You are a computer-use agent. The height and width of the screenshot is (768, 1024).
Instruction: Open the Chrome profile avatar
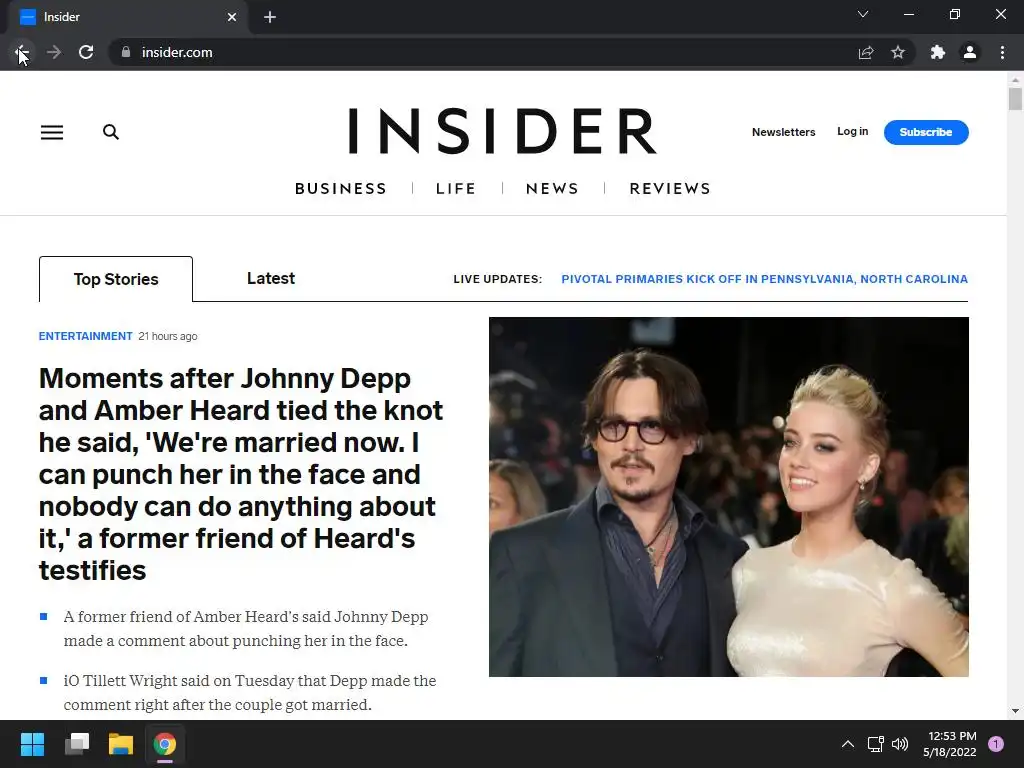[970, 52]
